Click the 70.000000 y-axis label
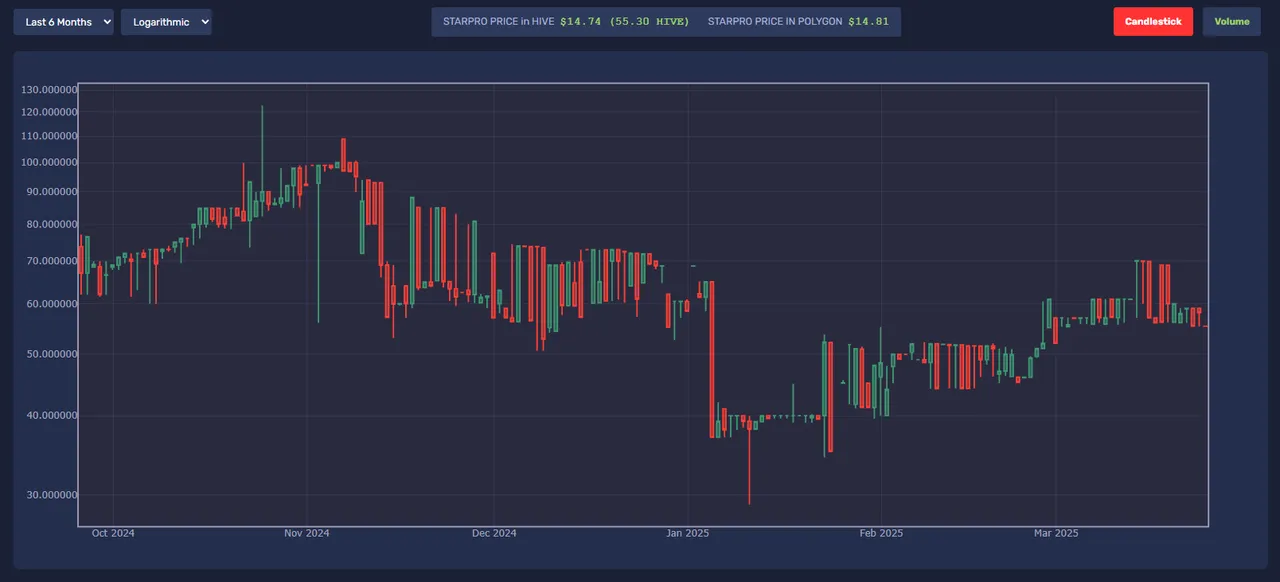 pos(52,261)
